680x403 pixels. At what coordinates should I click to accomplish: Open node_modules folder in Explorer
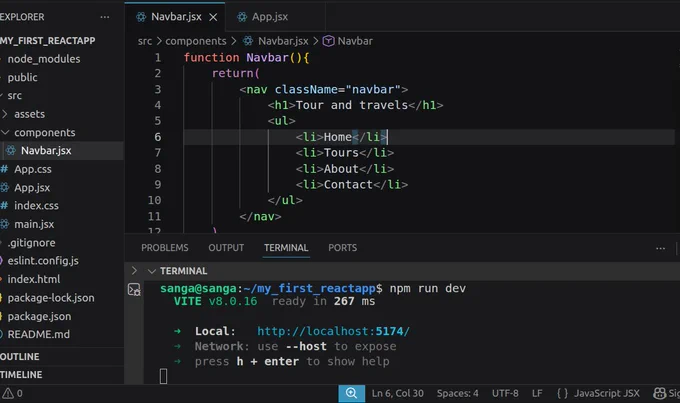point(44,59)
